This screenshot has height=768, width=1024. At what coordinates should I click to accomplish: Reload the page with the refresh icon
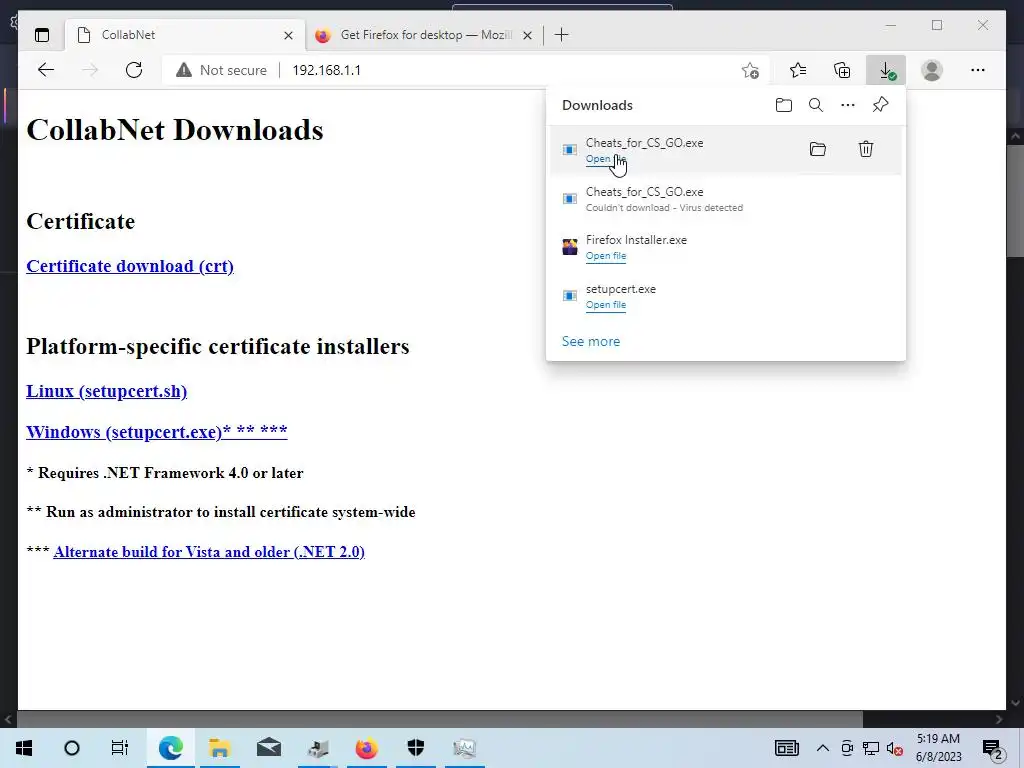(134, 70)
